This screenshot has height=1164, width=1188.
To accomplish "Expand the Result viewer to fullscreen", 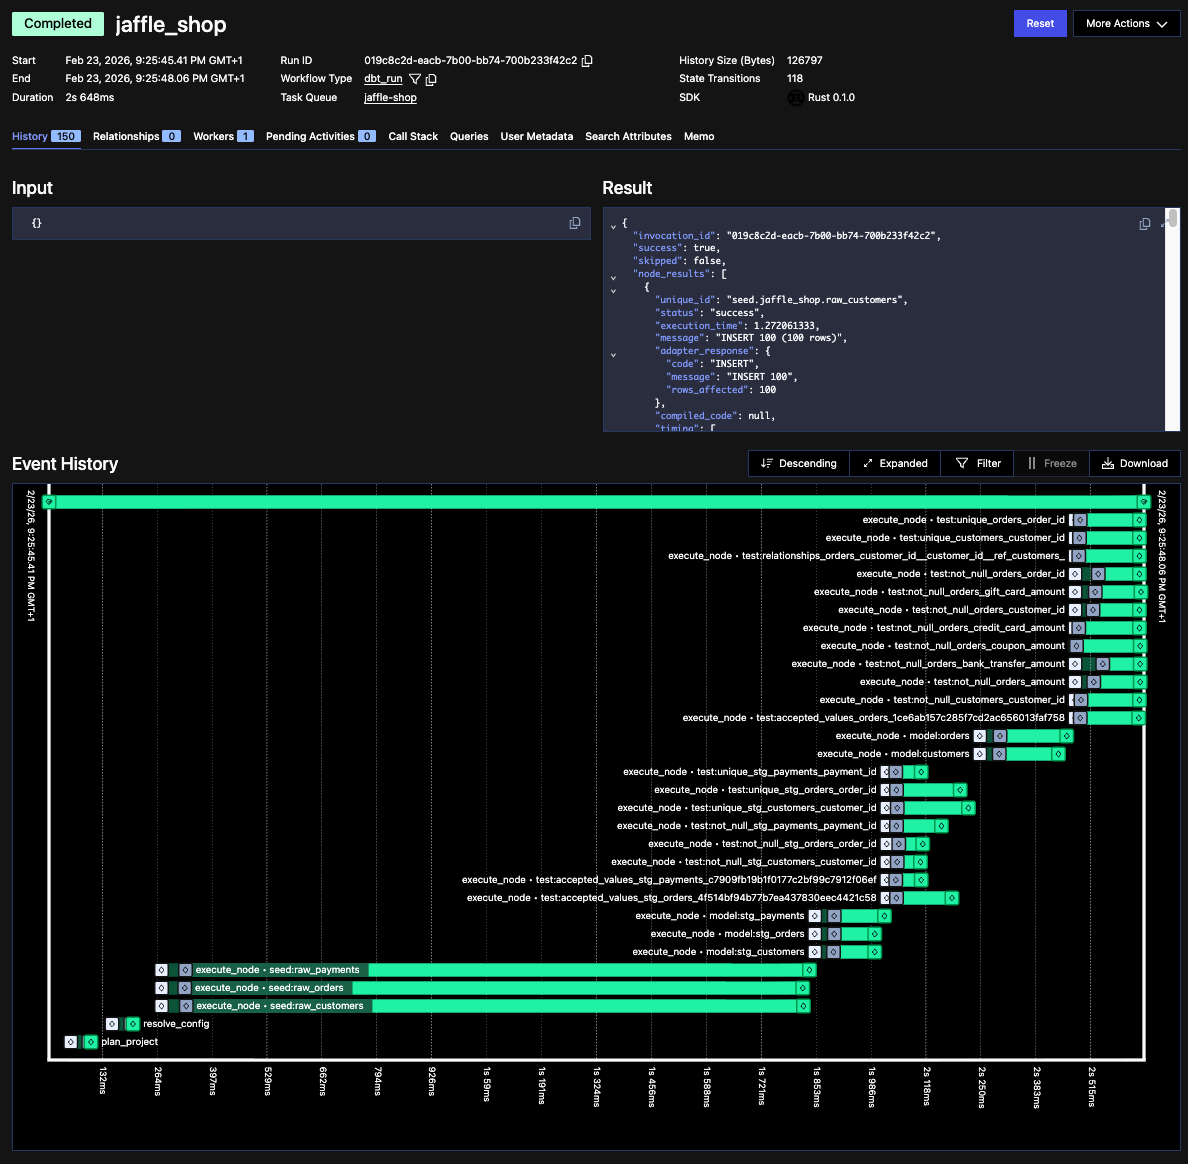I will (1163, 223).
